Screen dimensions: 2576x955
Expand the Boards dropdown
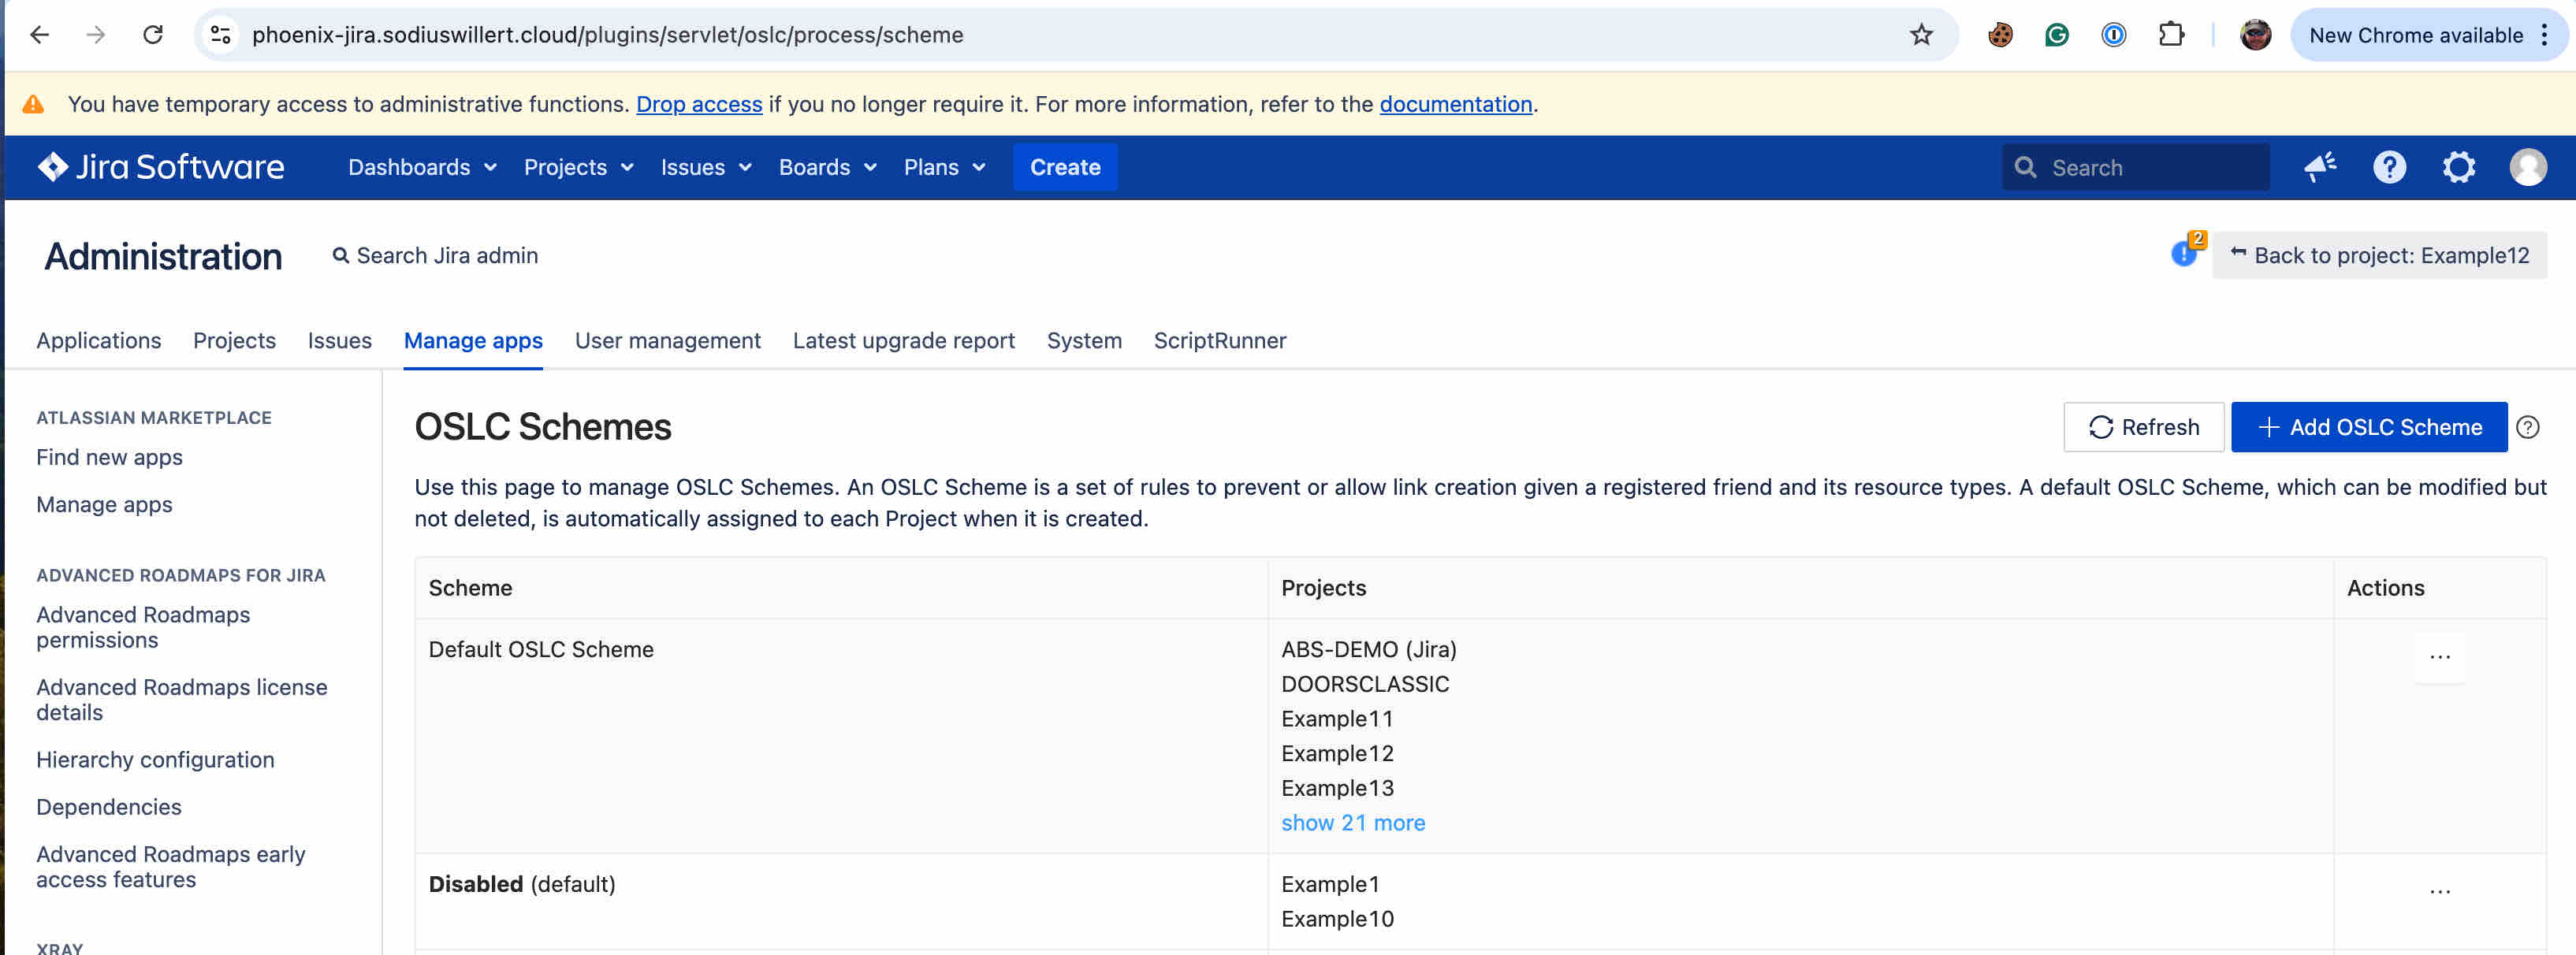click(x=828, y=167)
